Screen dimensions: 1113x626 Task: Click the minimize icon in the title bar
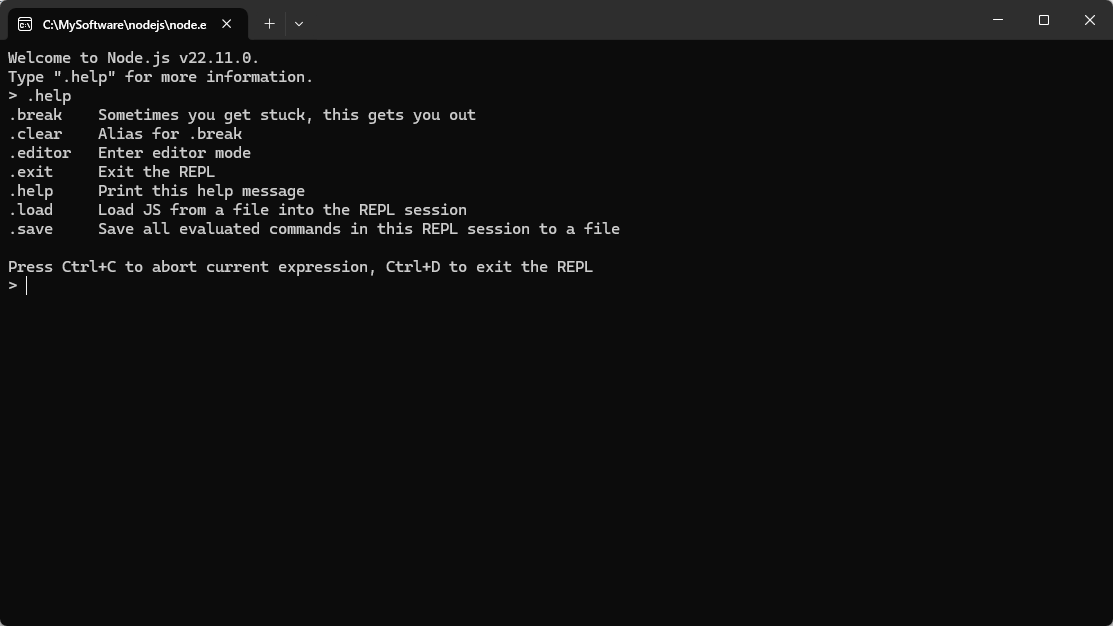[997, 20]
